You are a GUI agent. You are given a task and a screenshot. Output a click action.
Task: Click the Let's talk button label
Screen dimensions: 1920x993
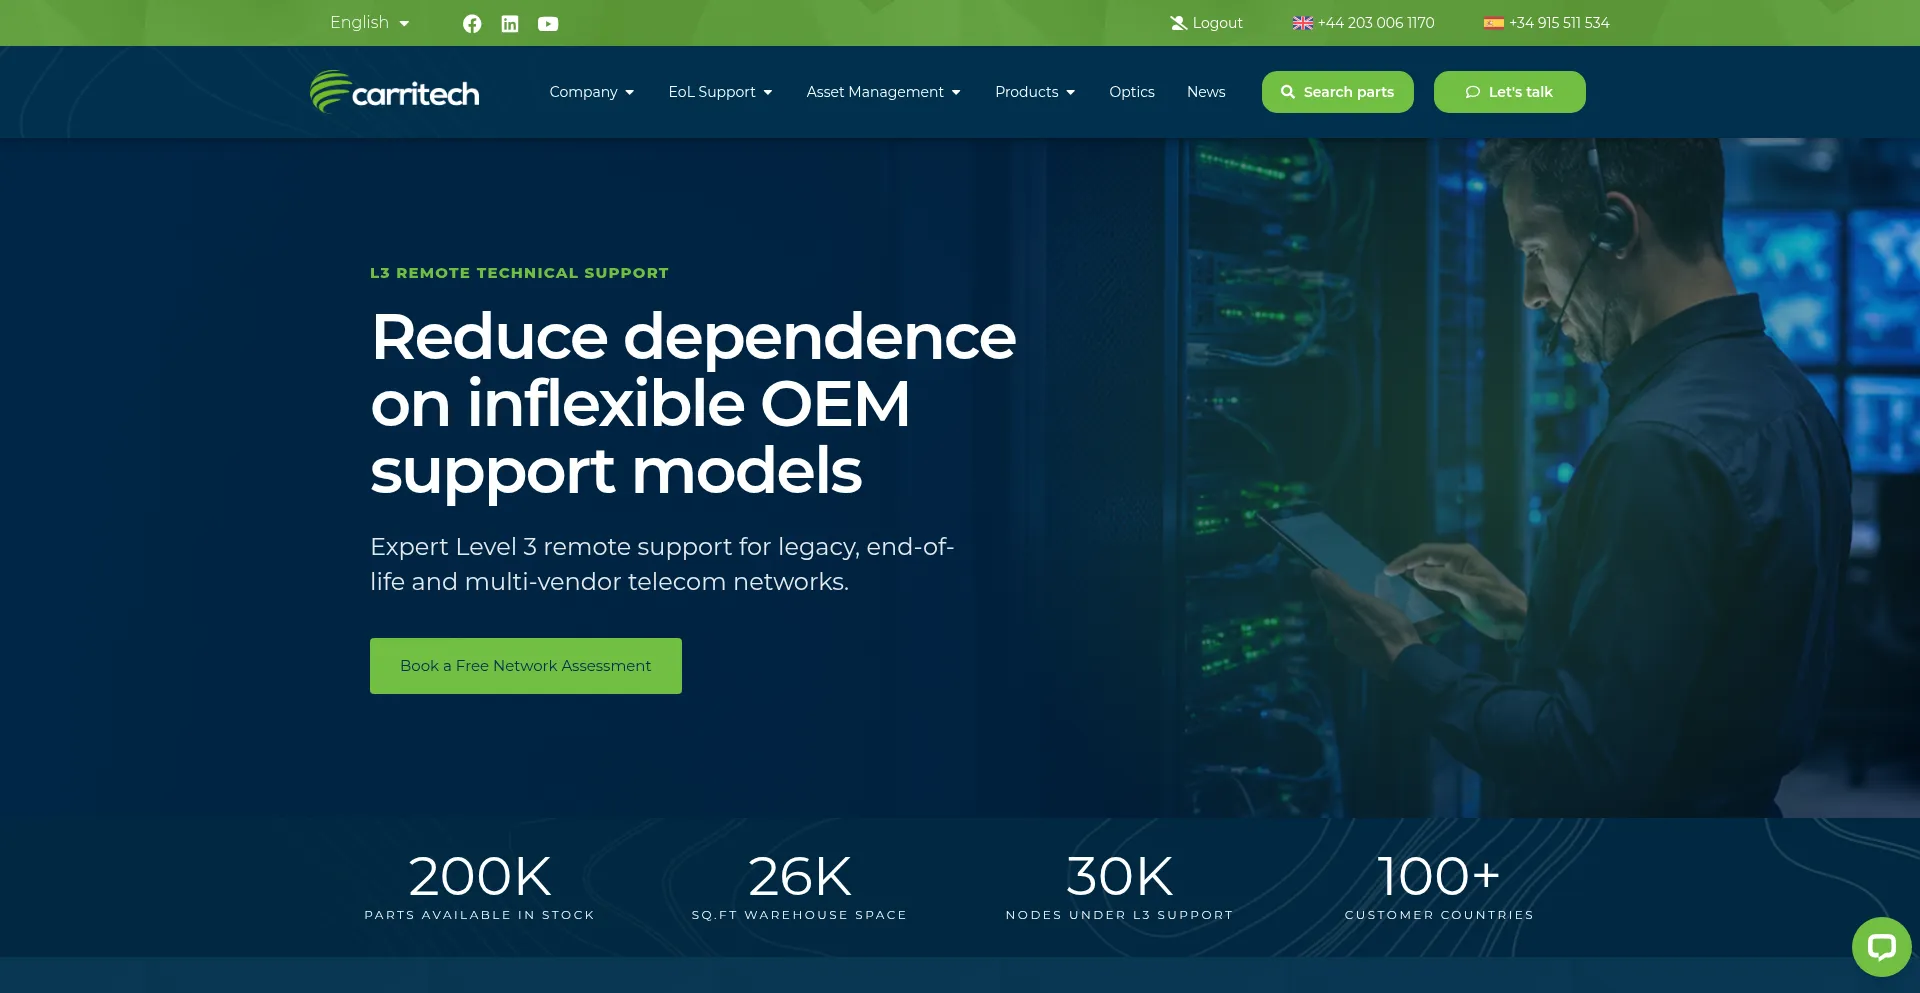point(1521,92)
